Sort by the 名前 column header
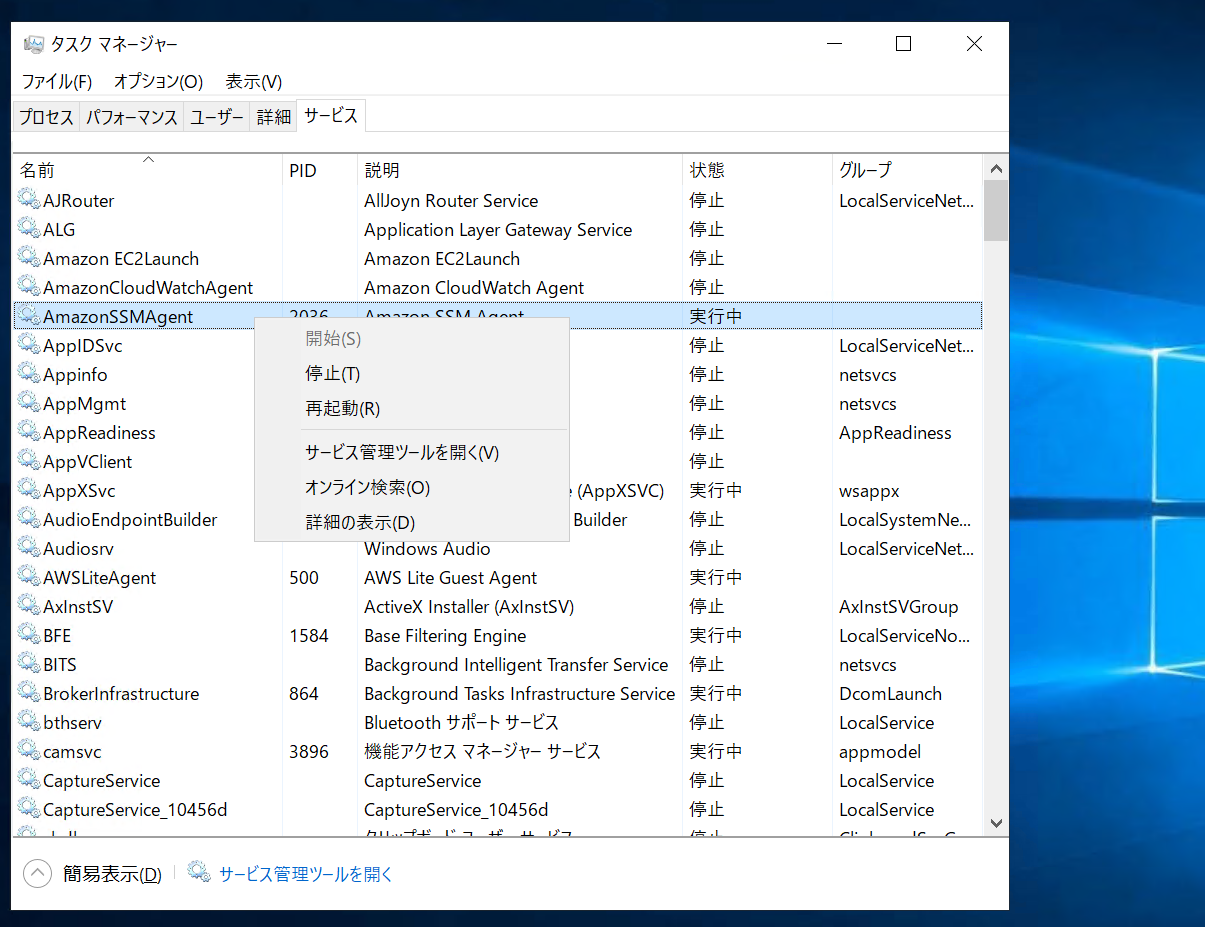Screen dimensions: 1205x927 pyautogui.click(x=148, y=170)
